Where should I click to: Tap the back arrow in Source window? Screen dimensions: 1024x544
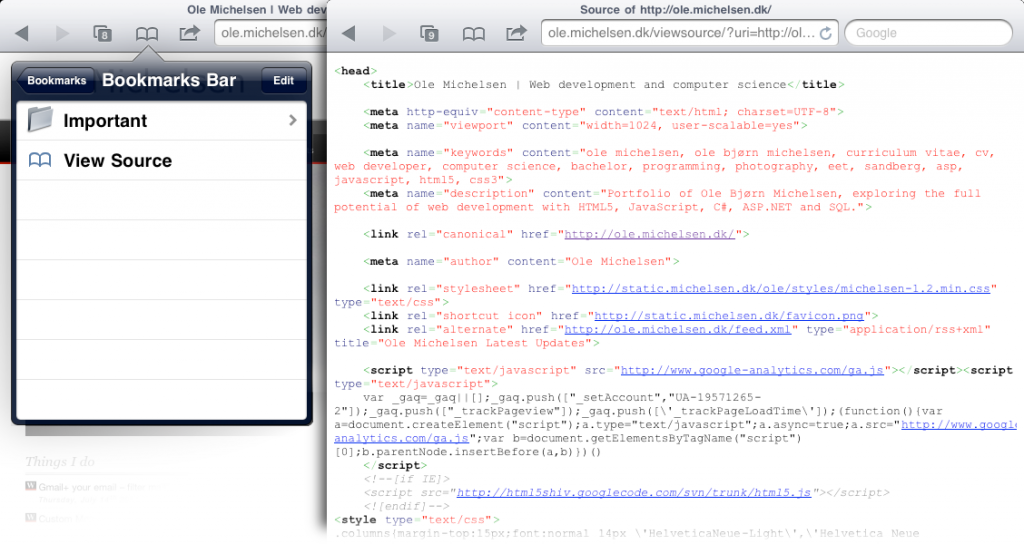click(349, 33)
